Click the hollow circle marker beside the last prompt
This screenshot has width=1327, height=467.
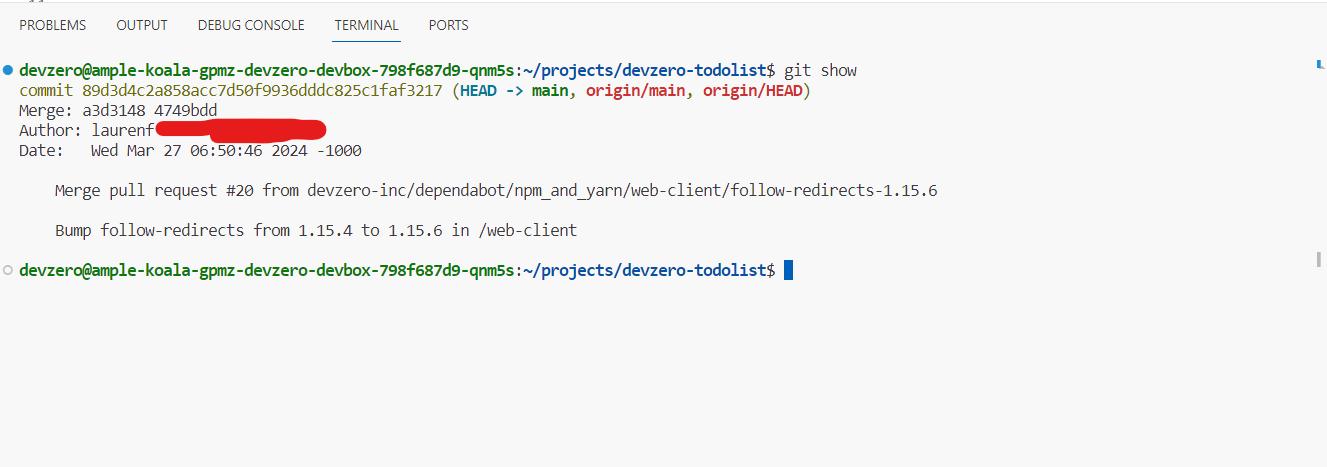(x=8, y=270)
